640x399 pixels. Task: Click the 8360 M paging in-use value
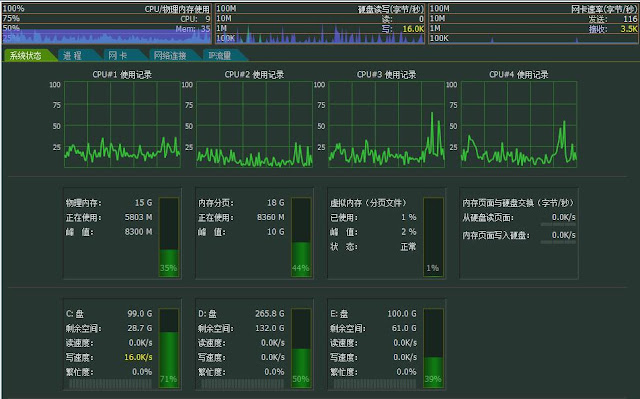pos(271,217)
